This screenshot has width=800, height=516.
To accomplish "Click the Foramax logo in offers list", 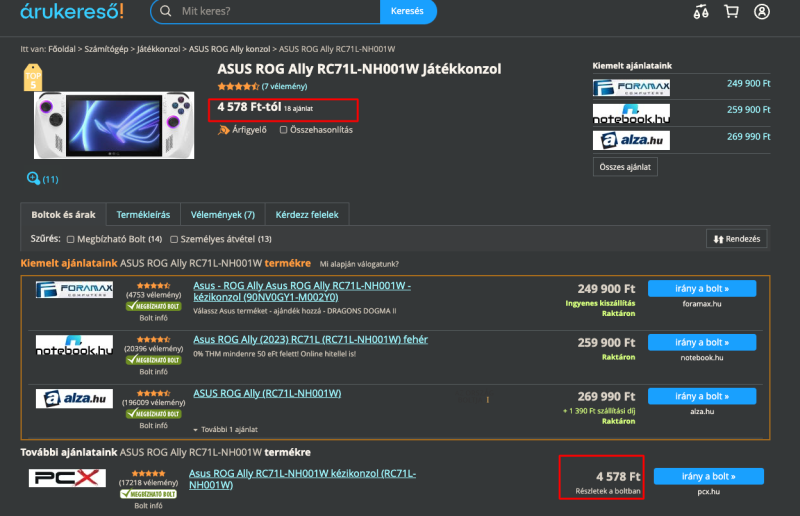I will point(74,289).
